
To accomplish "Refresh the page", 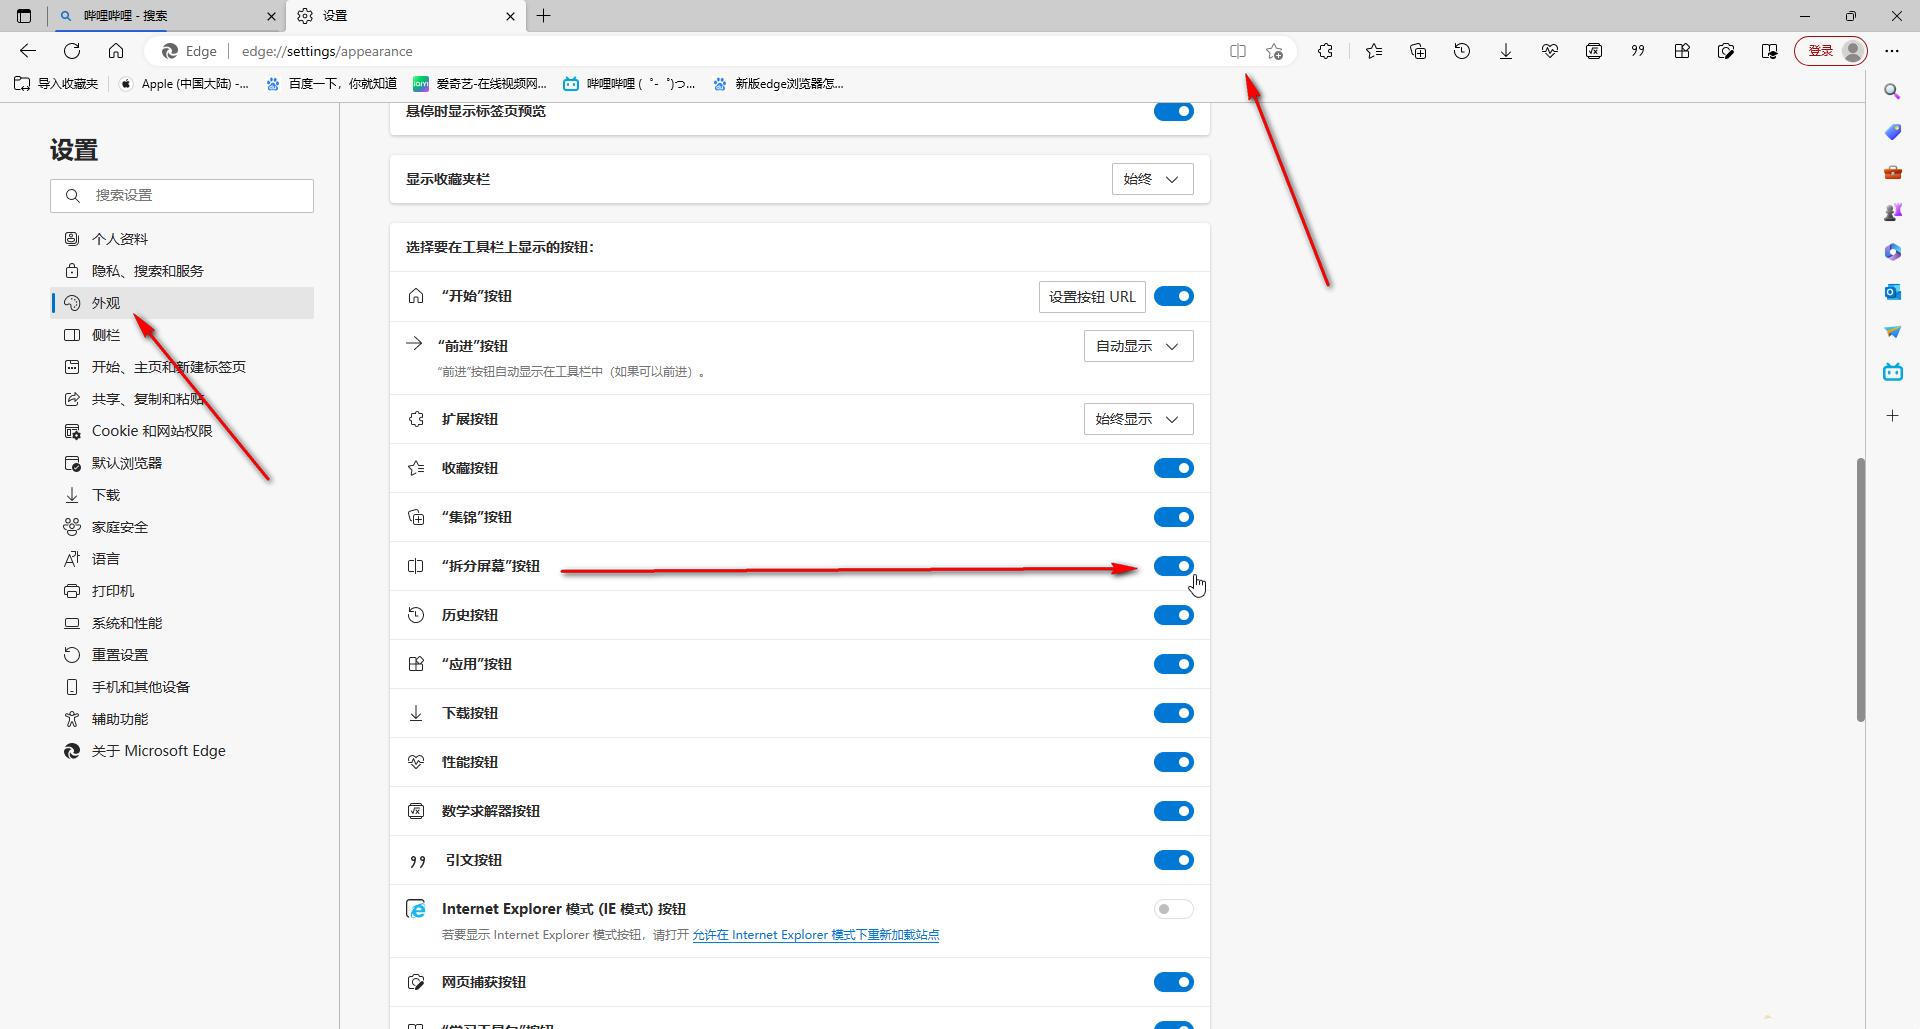I will coord(72,51).
